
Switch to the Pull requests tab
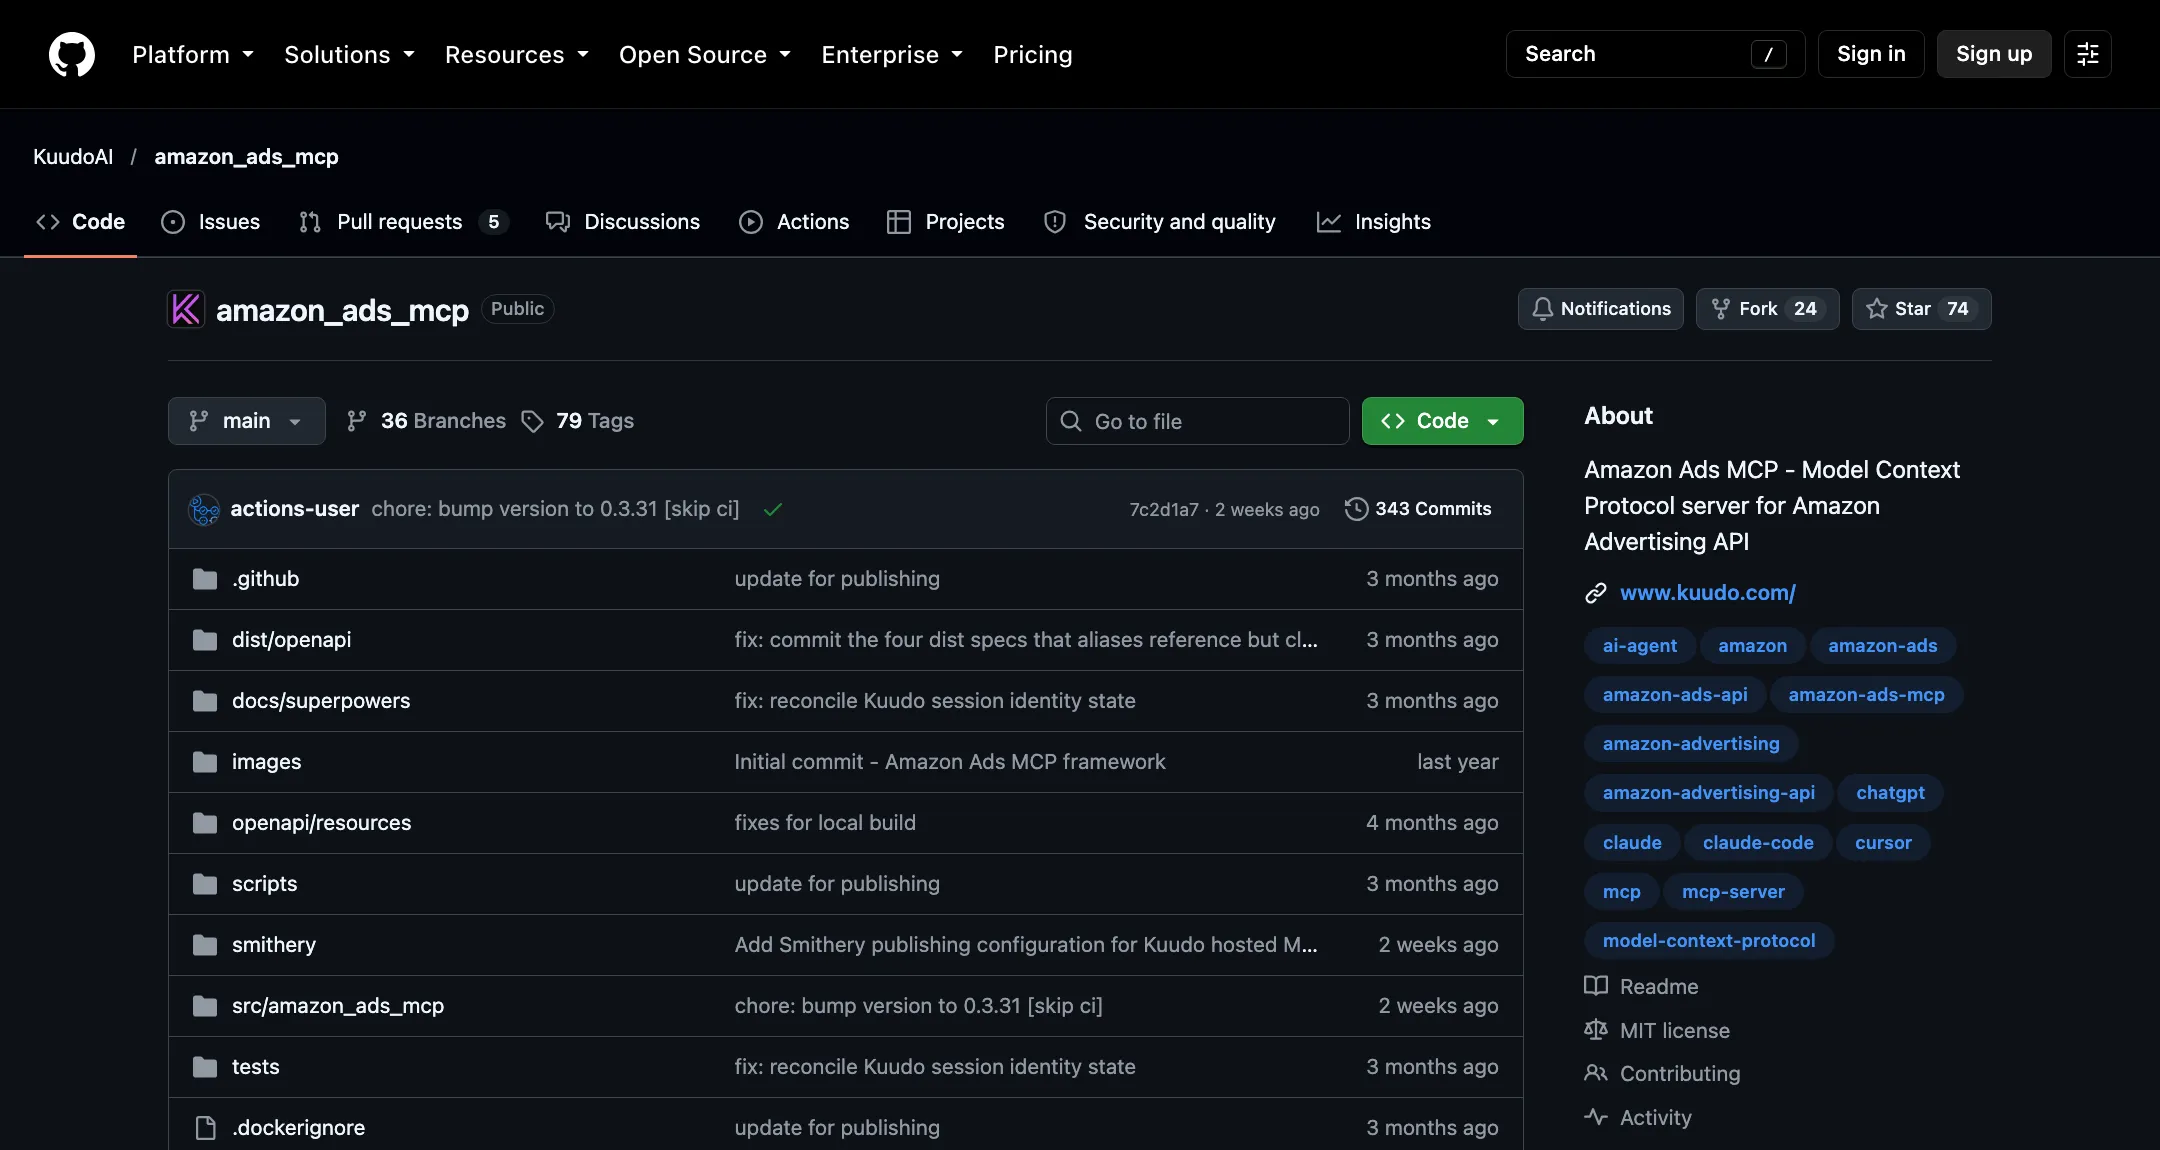tap(403, 222)
